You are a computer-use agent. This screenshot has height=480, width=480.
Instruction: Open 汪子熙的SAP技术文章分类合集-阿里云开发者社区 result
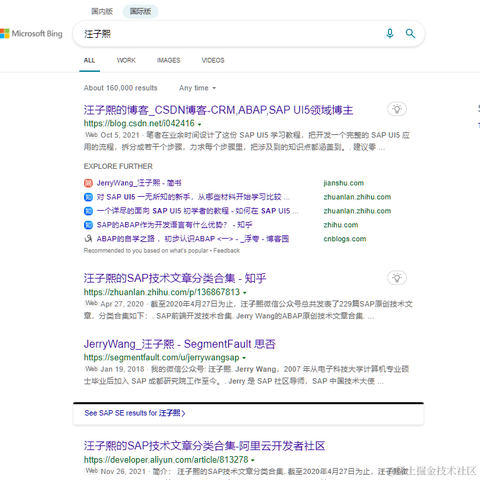(x=204, y=446)
